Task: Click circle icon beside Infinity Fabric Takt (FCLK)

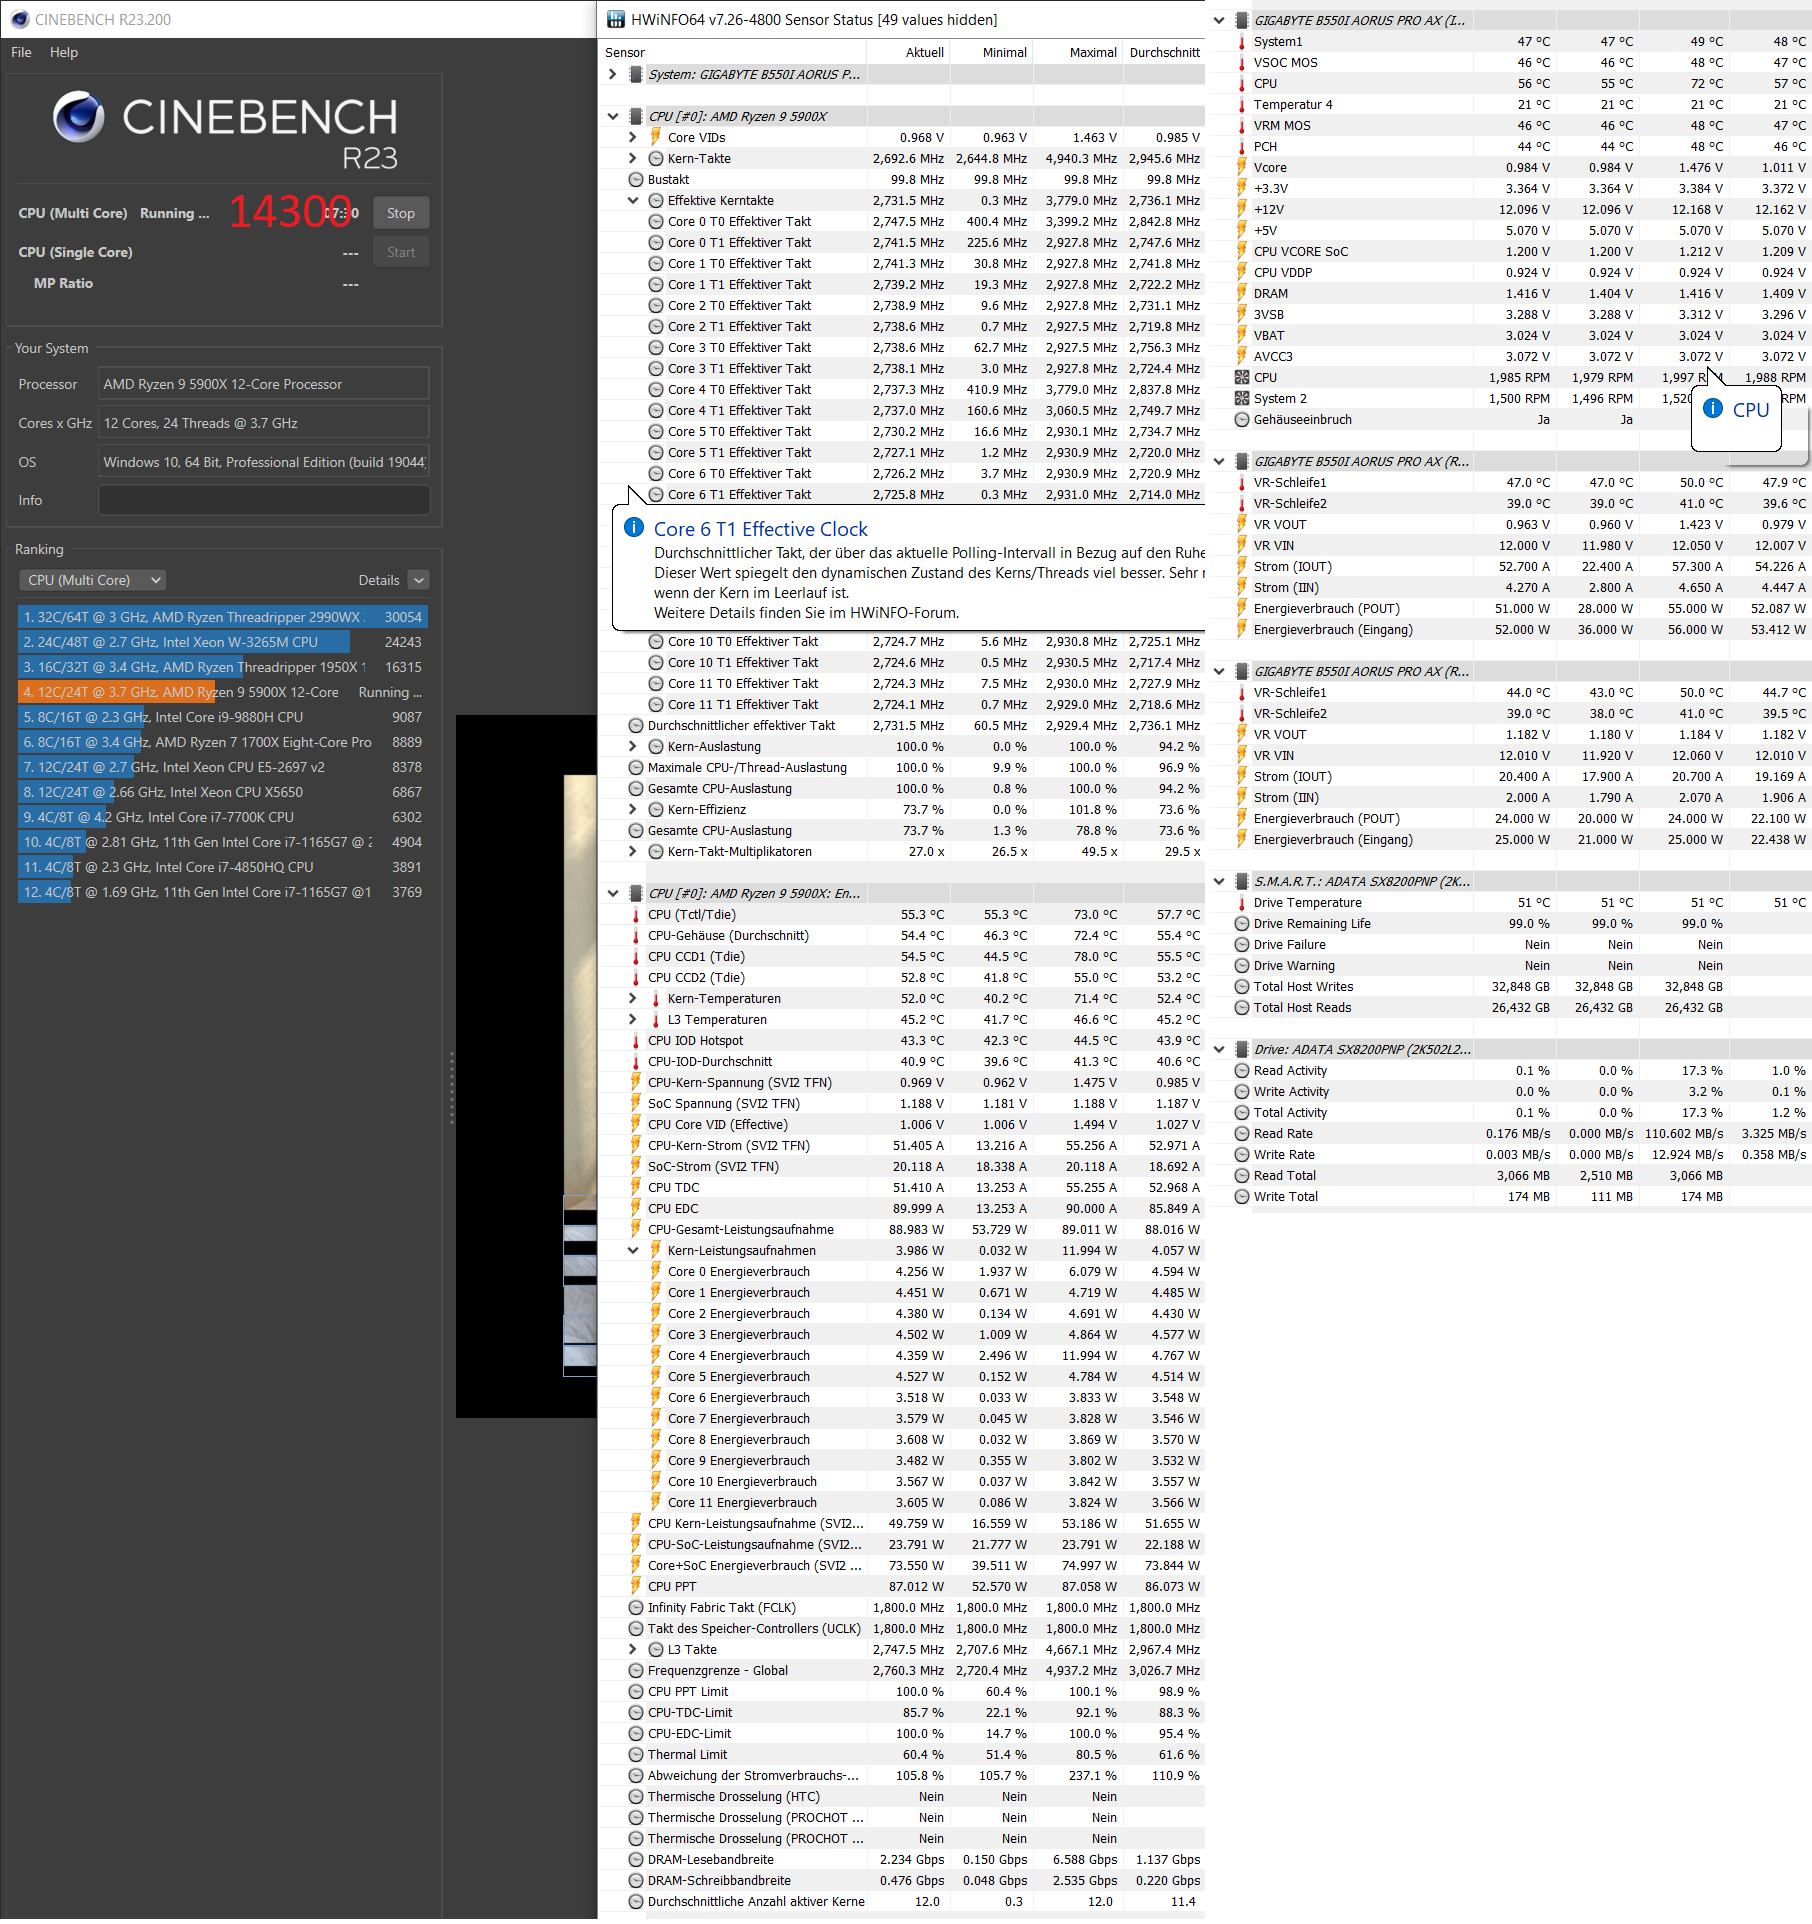Action: (x=636, y=1607)
